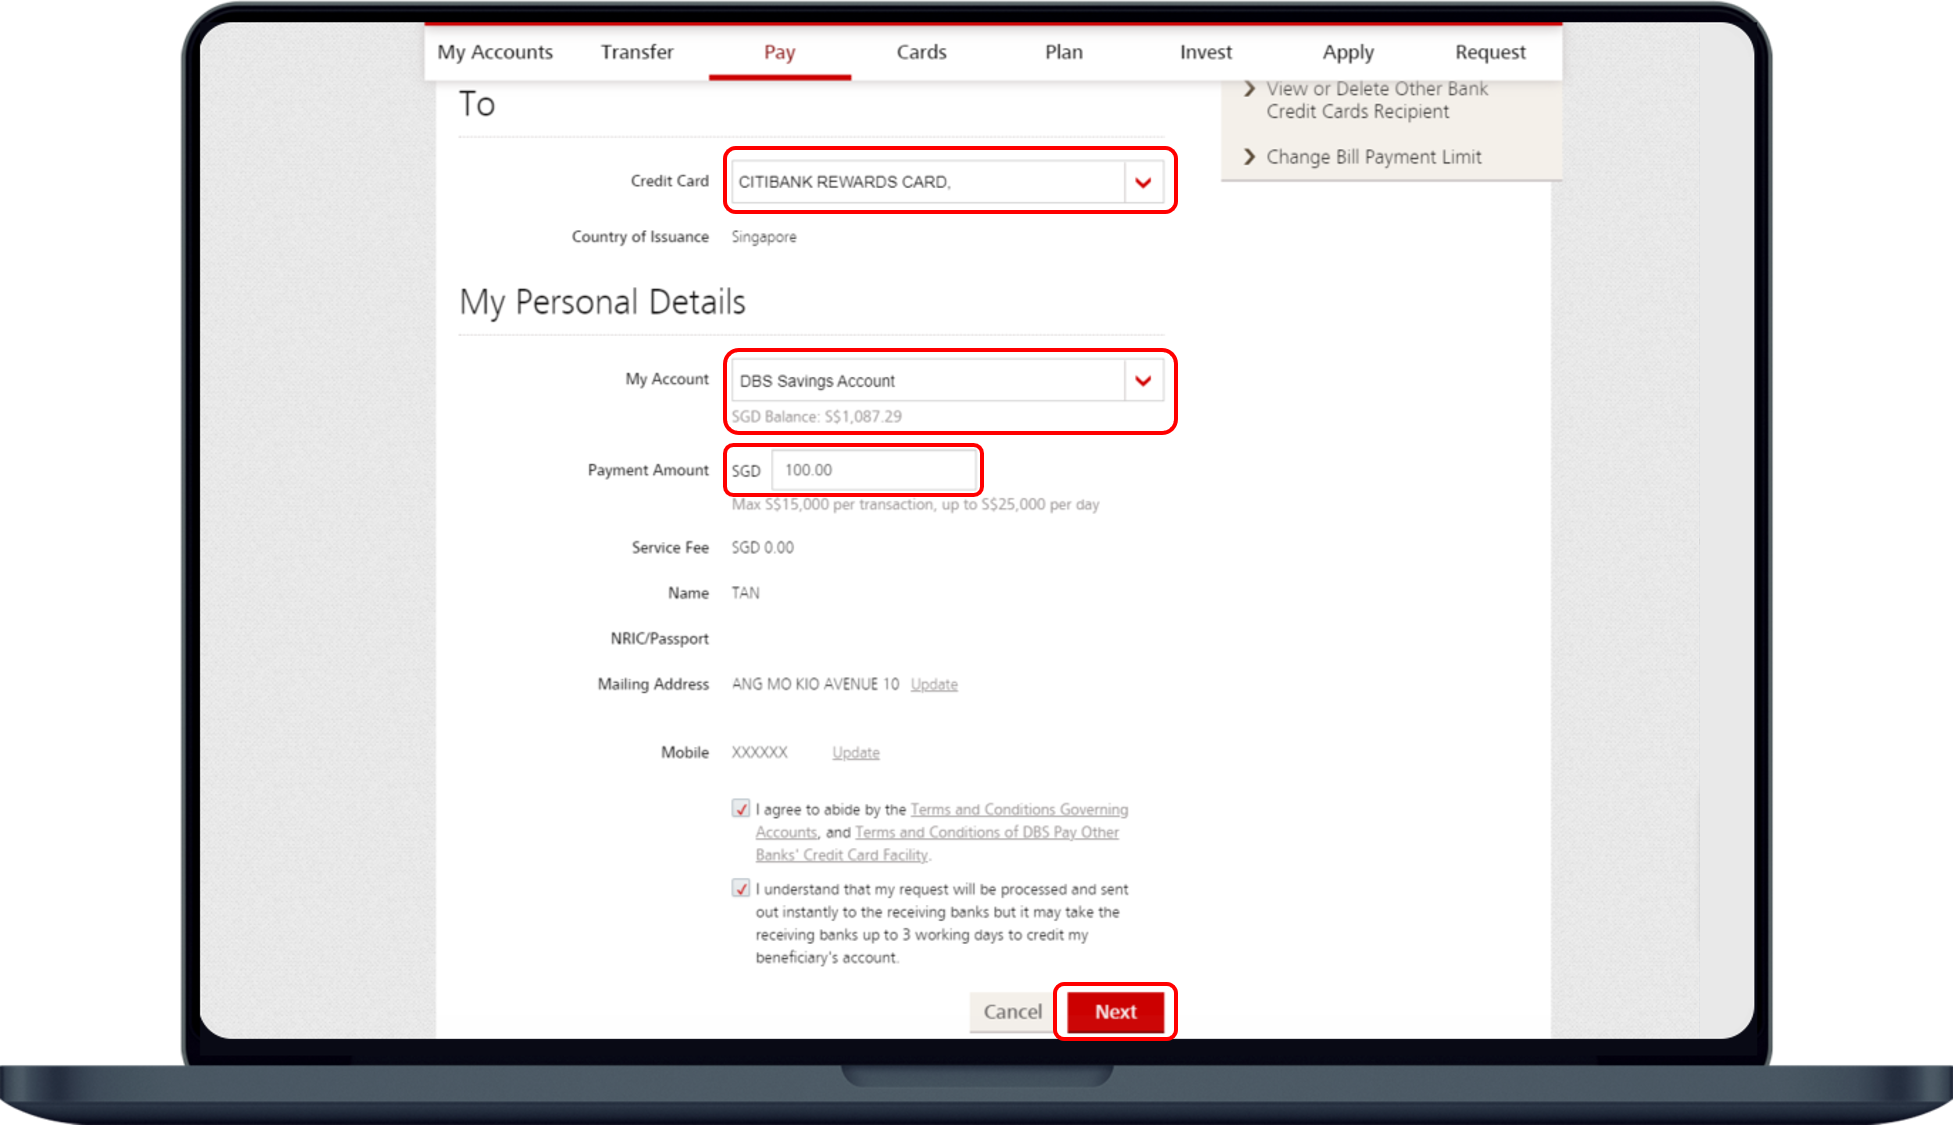Image resolution: width=1953 pixels, height=1125 pixels.
Task: Open the DBS Savings Account selector
Action: 947,381
